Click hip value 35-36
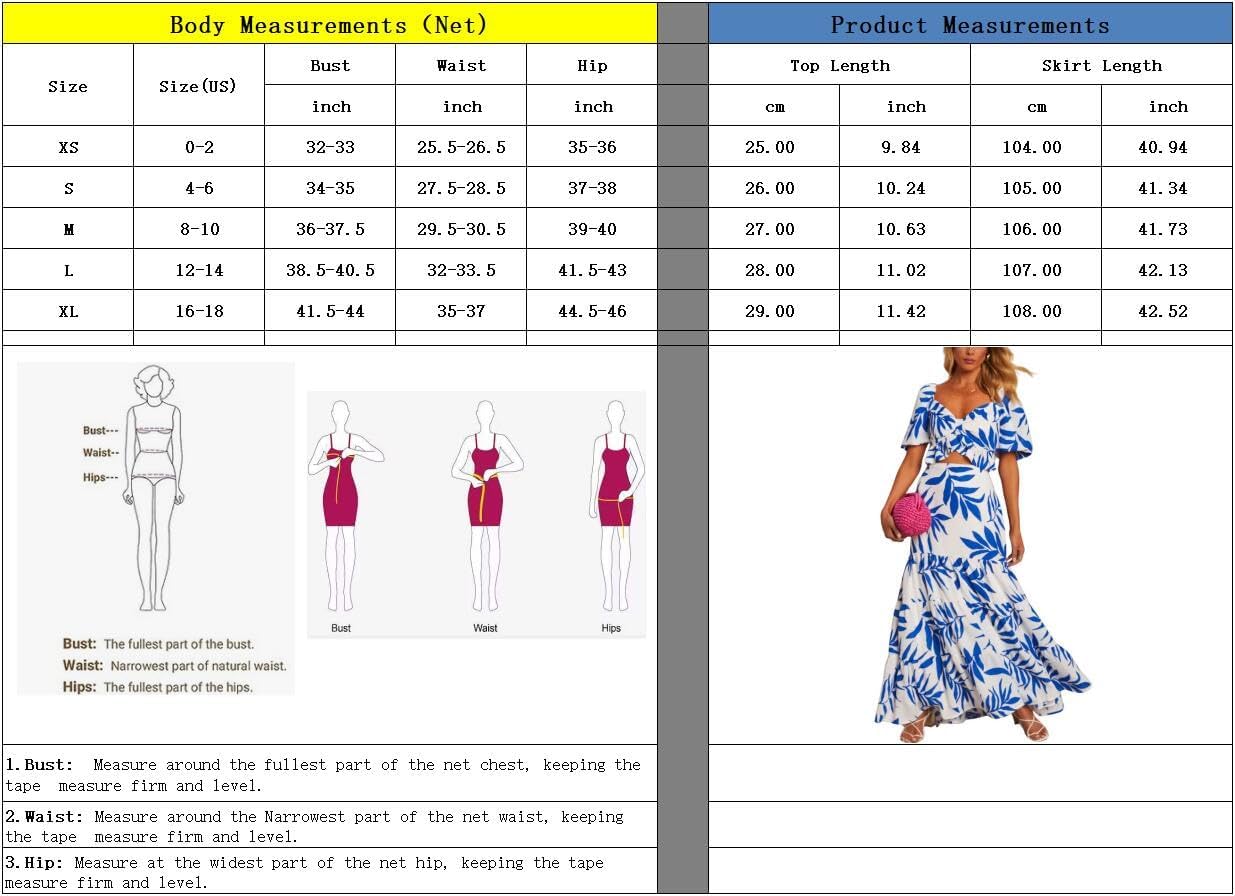The image size is (1235, 896). tap(592, 147)
